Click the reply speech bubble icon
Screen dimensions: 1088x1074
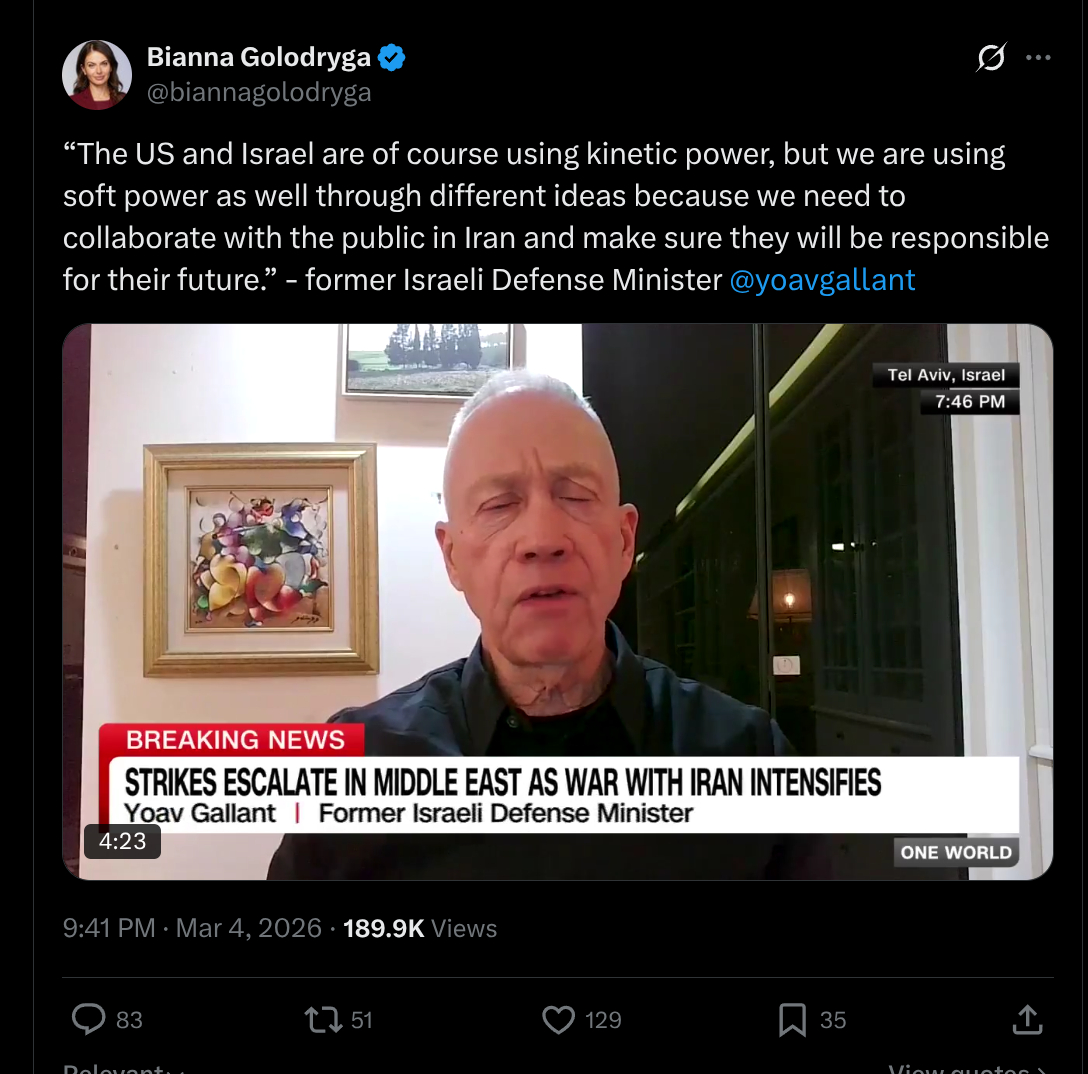[89, 1019]
